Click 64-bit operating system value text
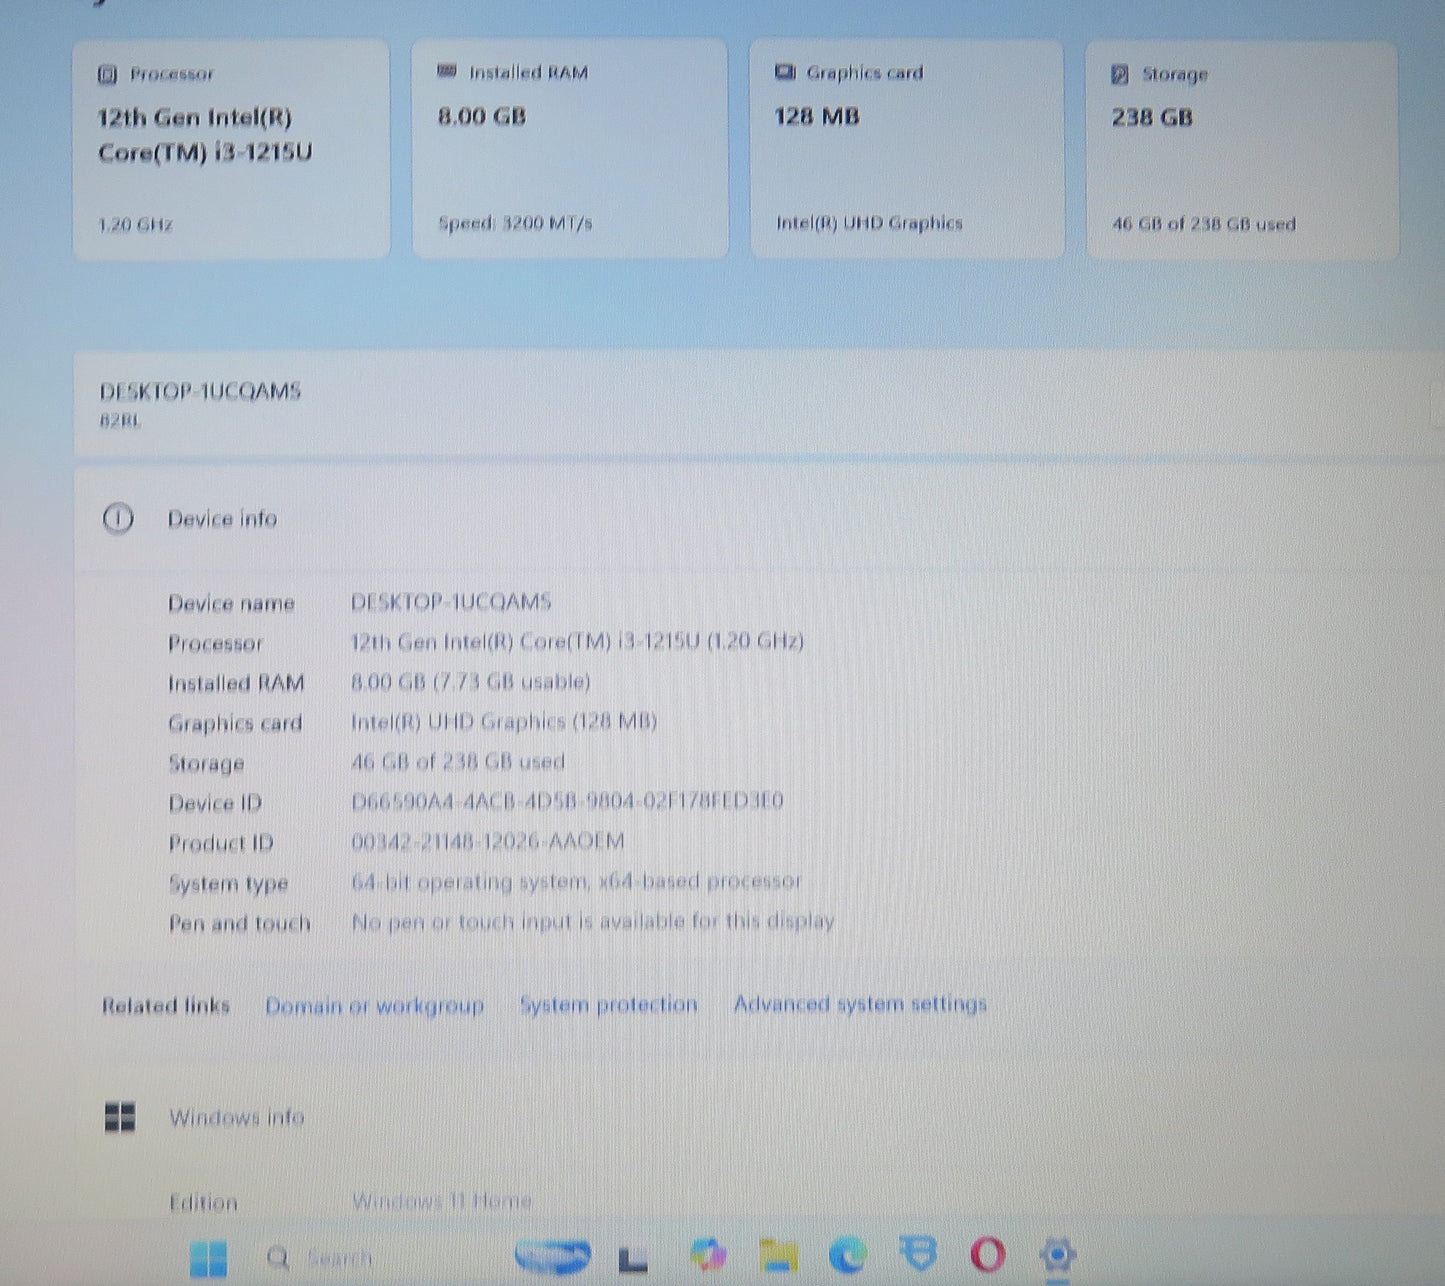Image resolution: width=1445 pixels, height=1286 pixels. (576, 882)
